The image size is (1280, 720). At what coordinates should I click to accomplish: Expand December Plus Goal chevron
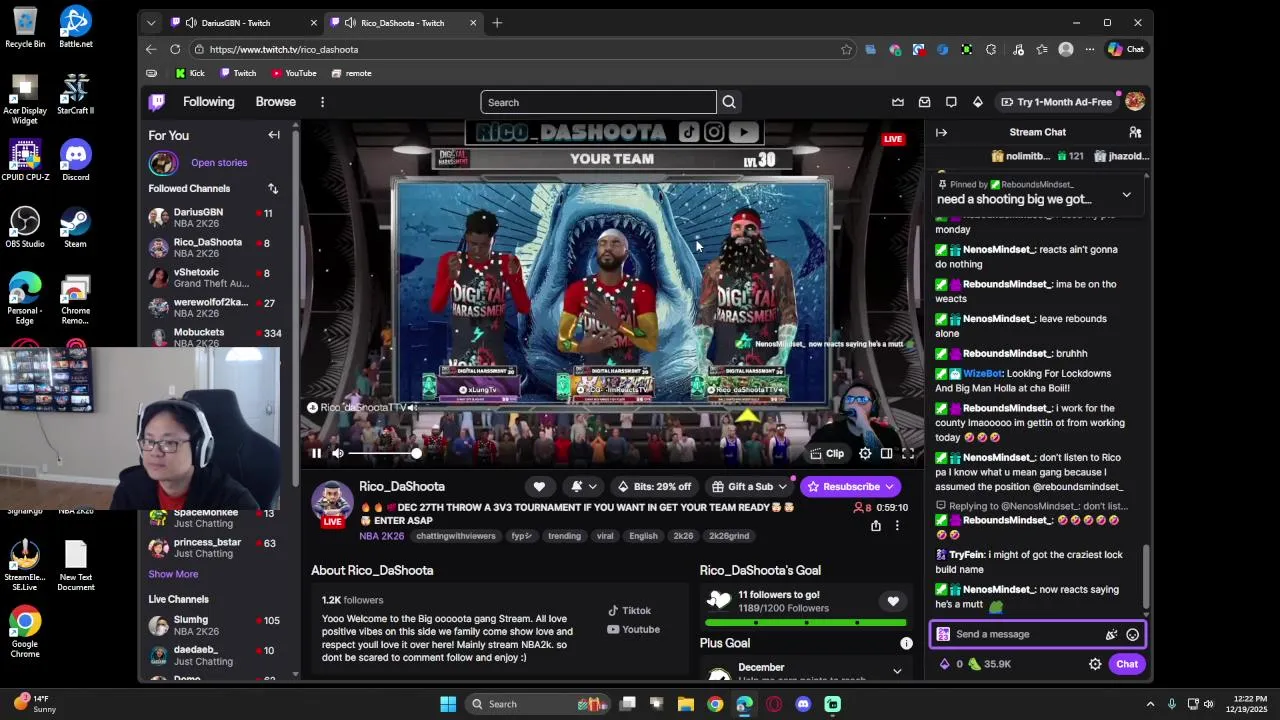897,671
